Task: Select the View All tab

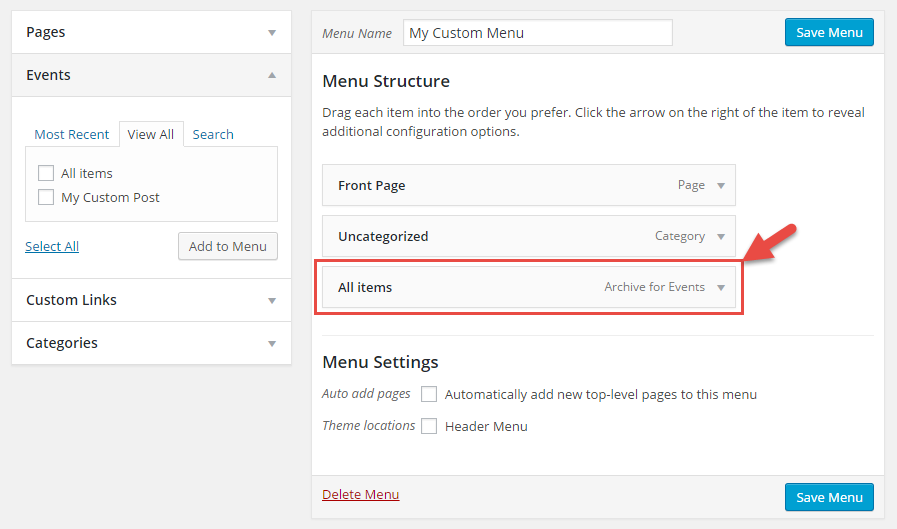Action: click(151, 134)
